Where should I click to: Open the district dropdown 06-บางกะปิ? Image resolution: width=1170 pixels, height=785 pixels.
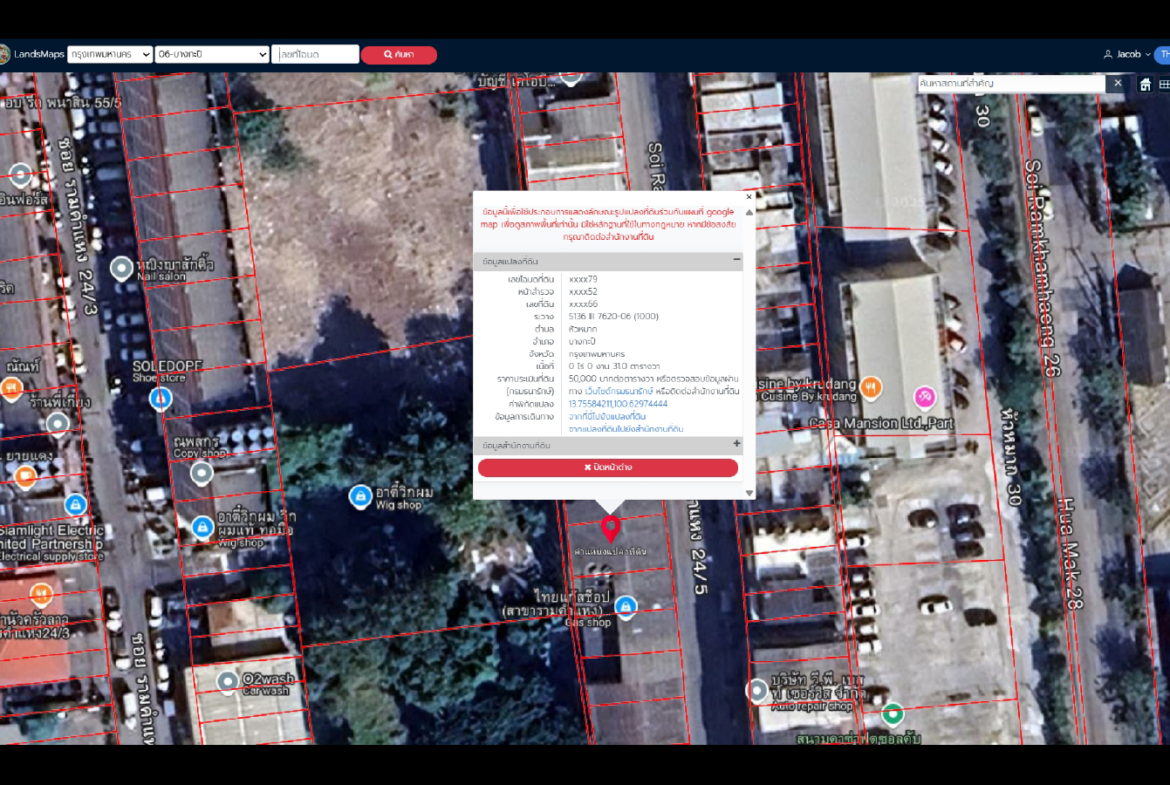coord(212,54)
